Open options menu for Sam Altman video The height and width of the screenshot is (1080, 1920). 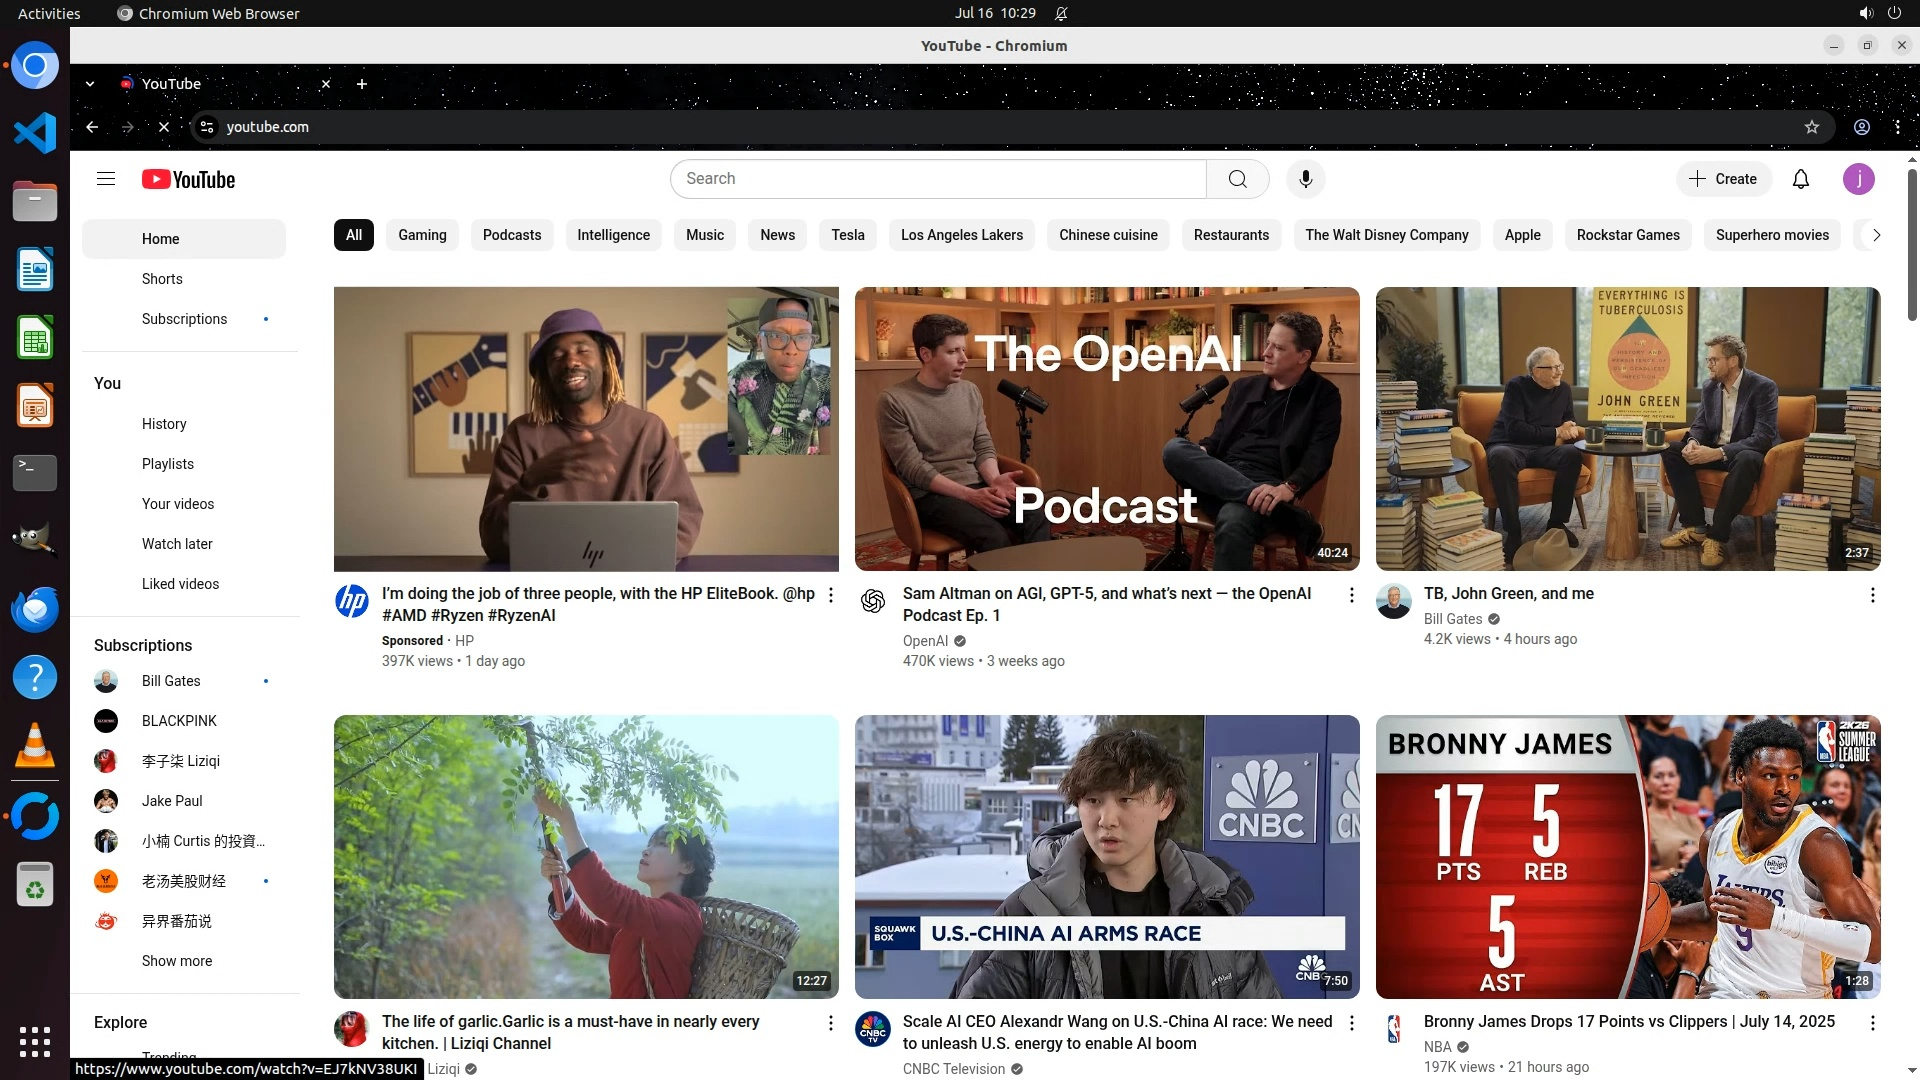point(1351,596)
